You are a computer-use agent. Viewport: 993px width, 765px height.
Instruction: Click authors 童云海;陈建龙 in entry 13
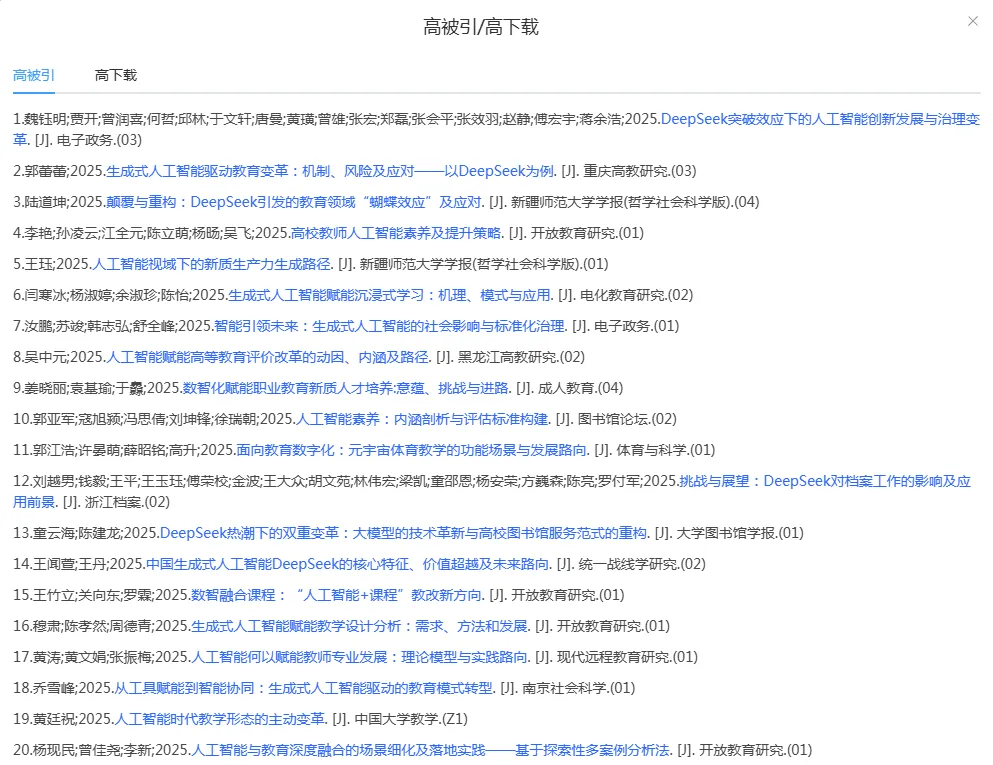click(76, 533)
